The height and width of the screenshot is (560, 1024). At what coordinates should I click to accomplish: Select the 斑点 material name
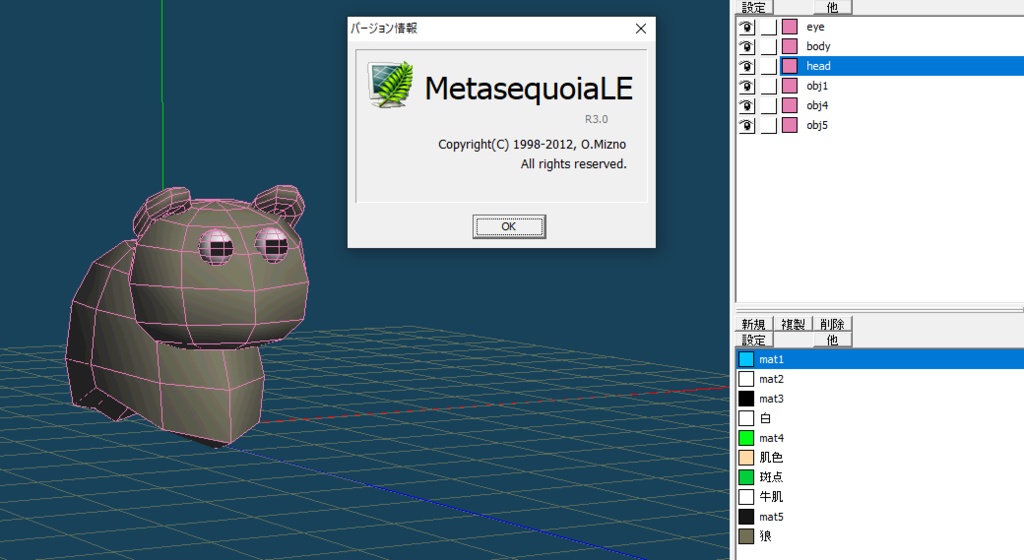click(771, 477)
